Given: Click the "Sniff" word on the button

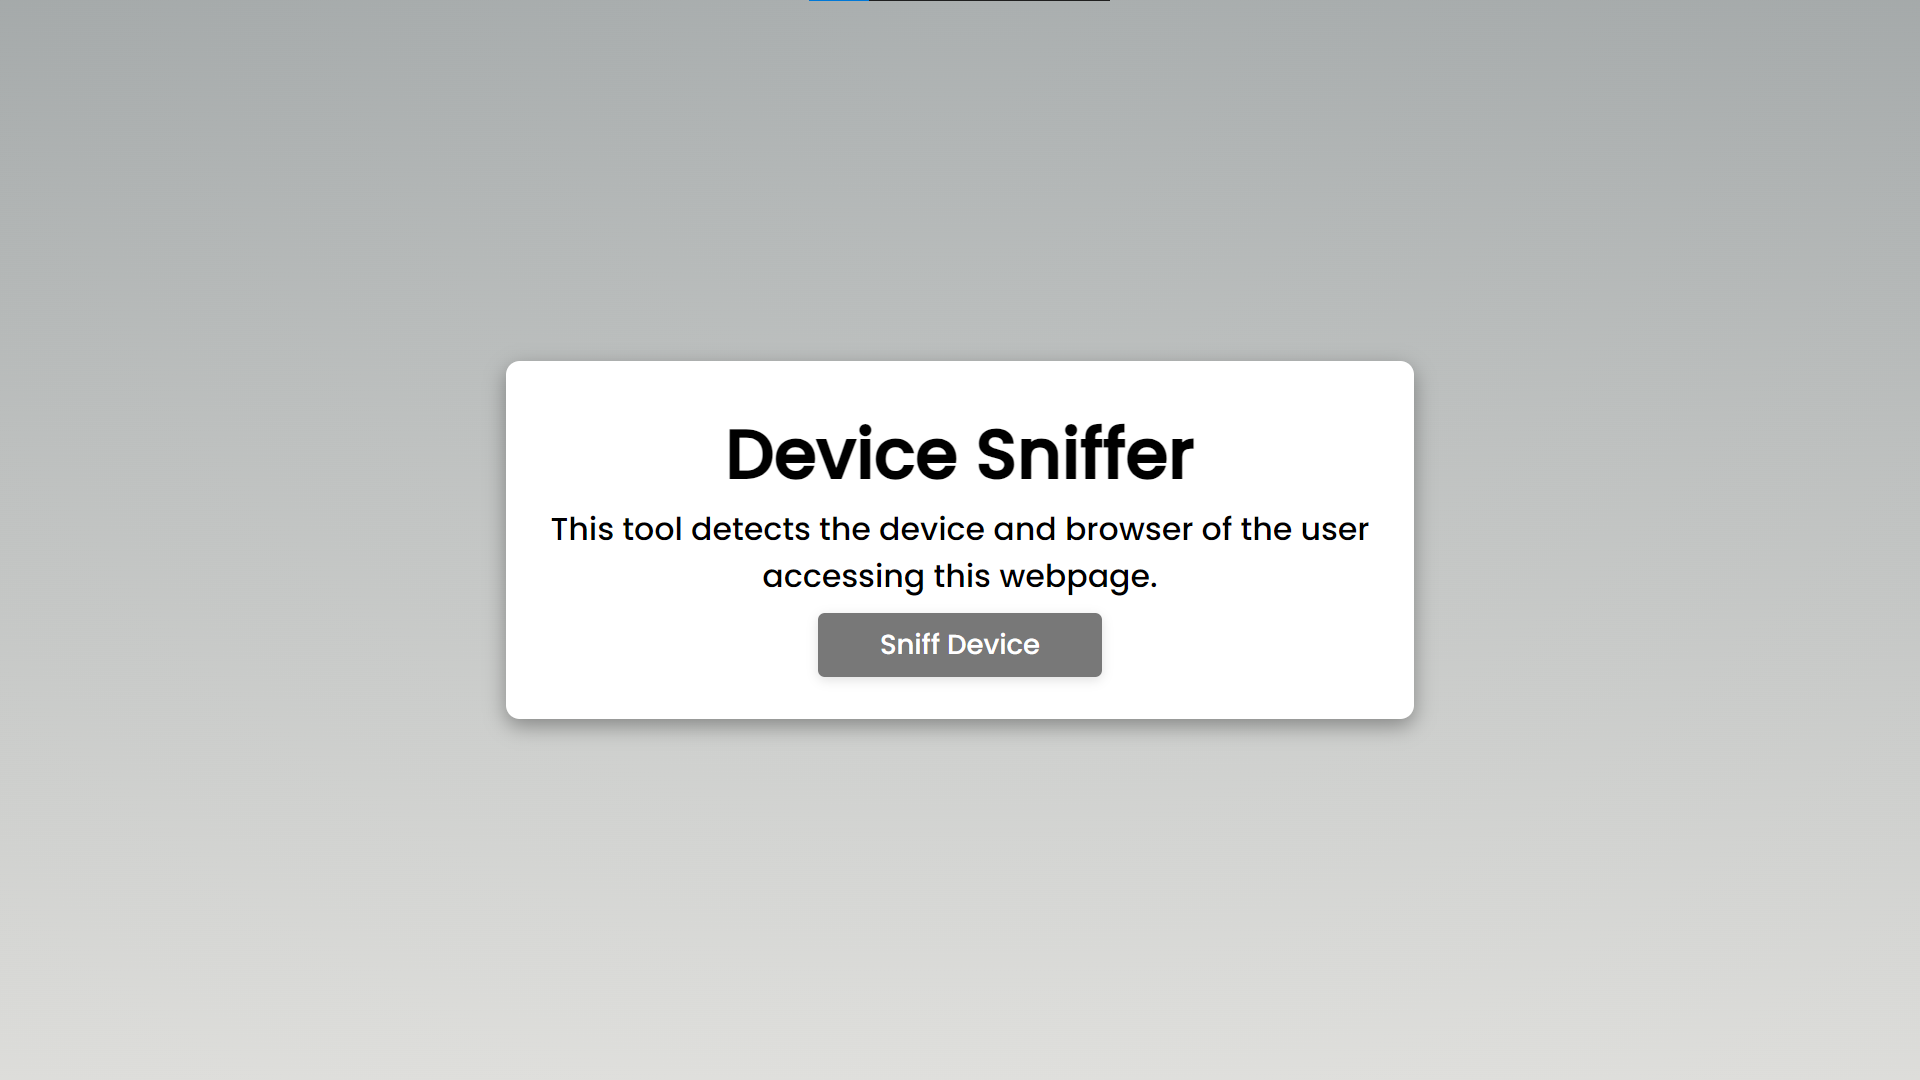Looking at the screenshot, I should (910, 645).
